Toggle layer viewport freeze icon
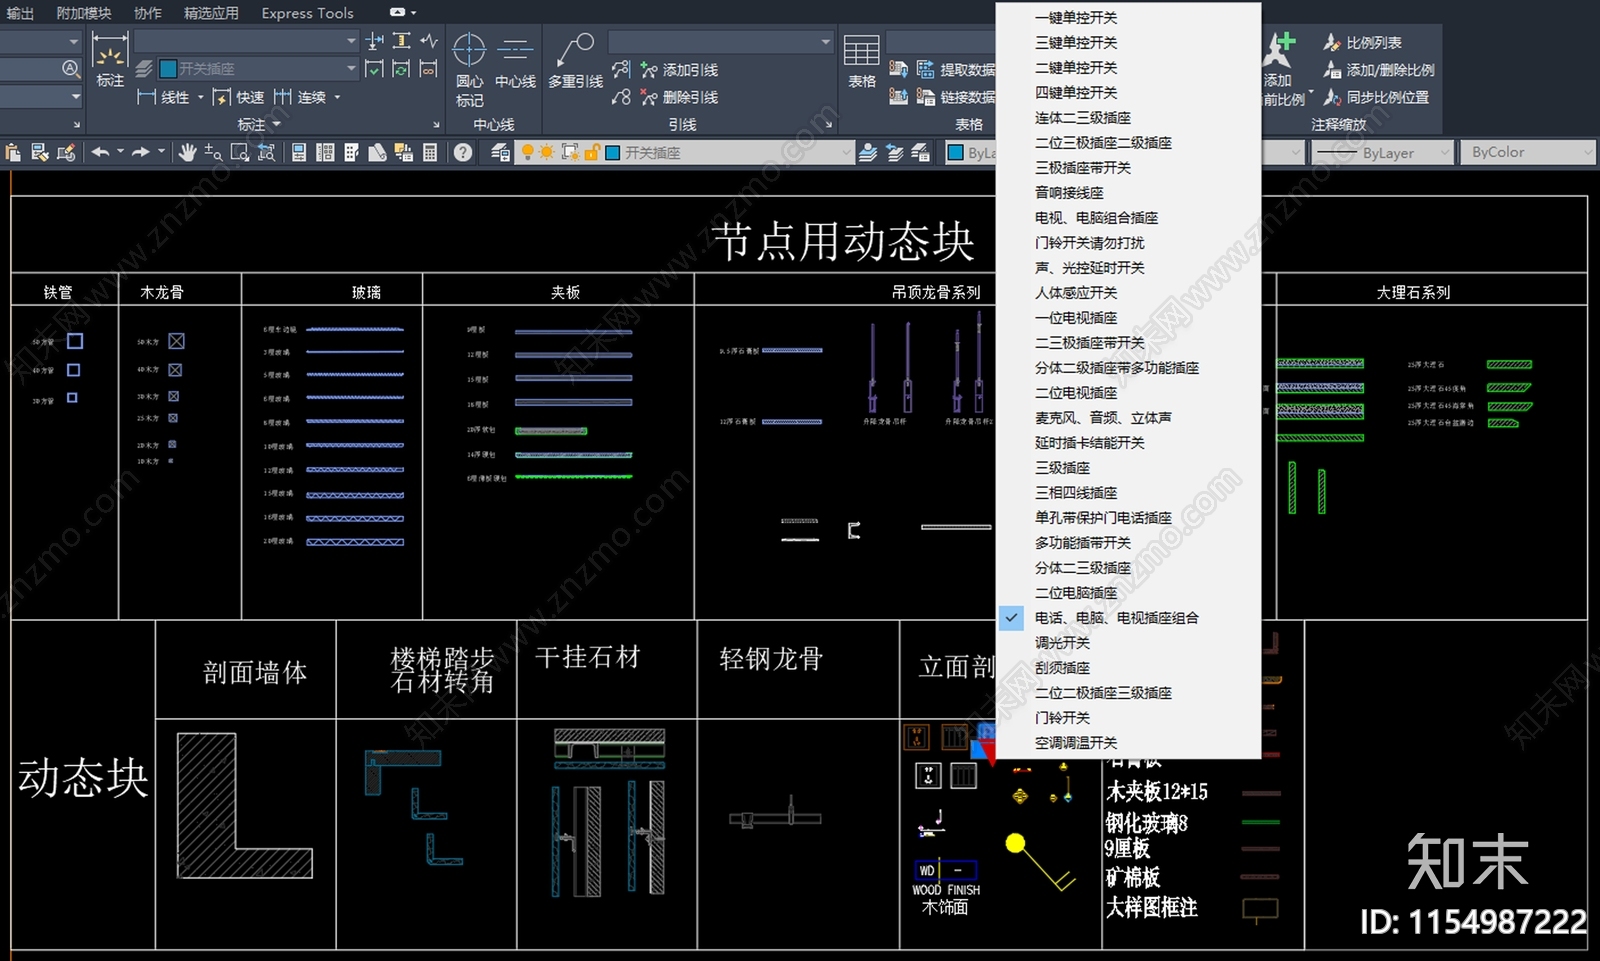The height and width of the screenshot is (961, 1600). (570, 152)
